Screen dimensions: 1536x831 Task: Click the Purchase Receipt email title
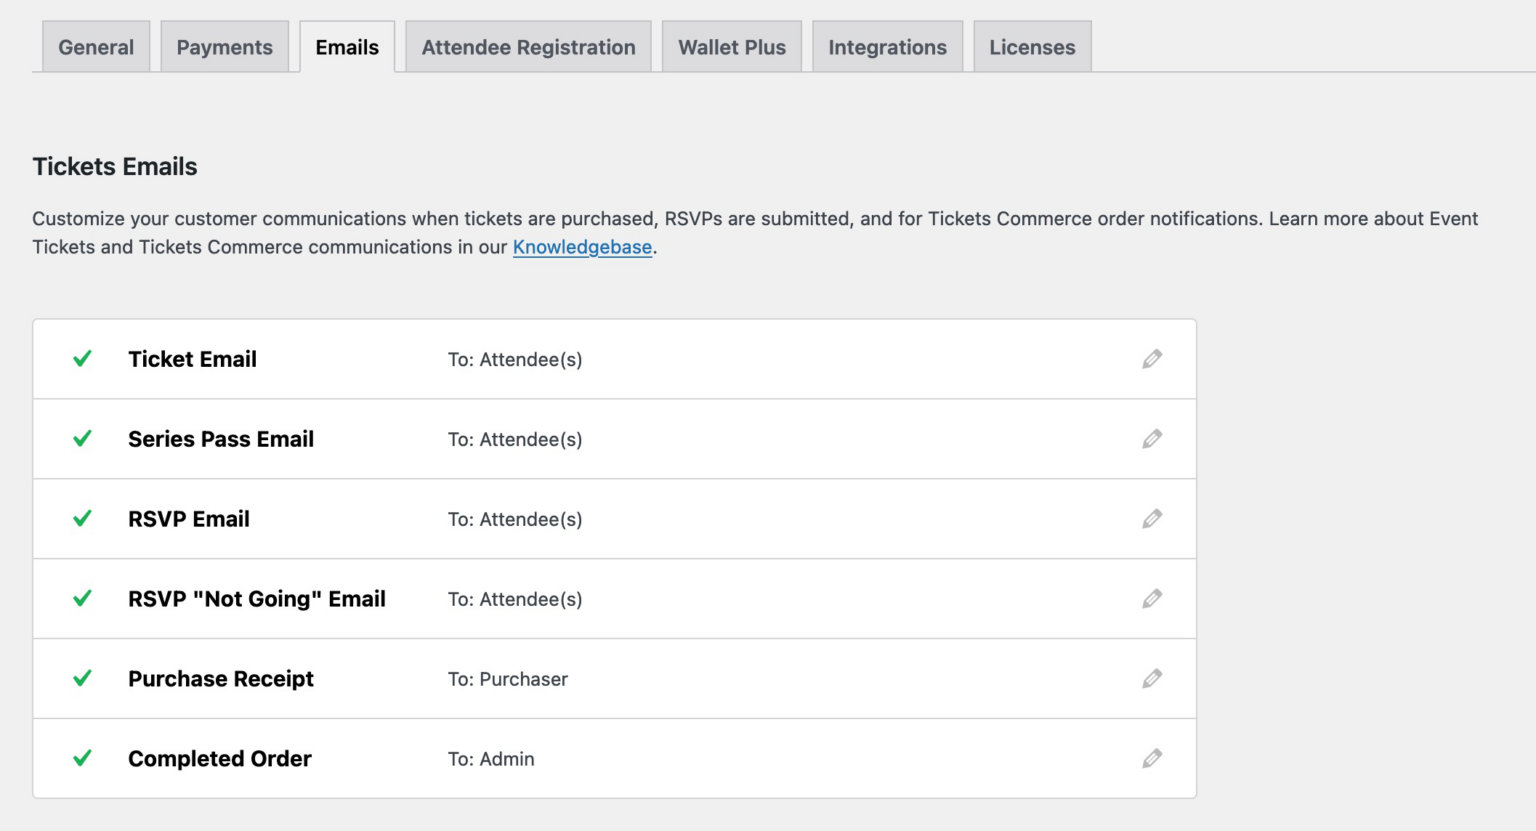click(221, 679)
